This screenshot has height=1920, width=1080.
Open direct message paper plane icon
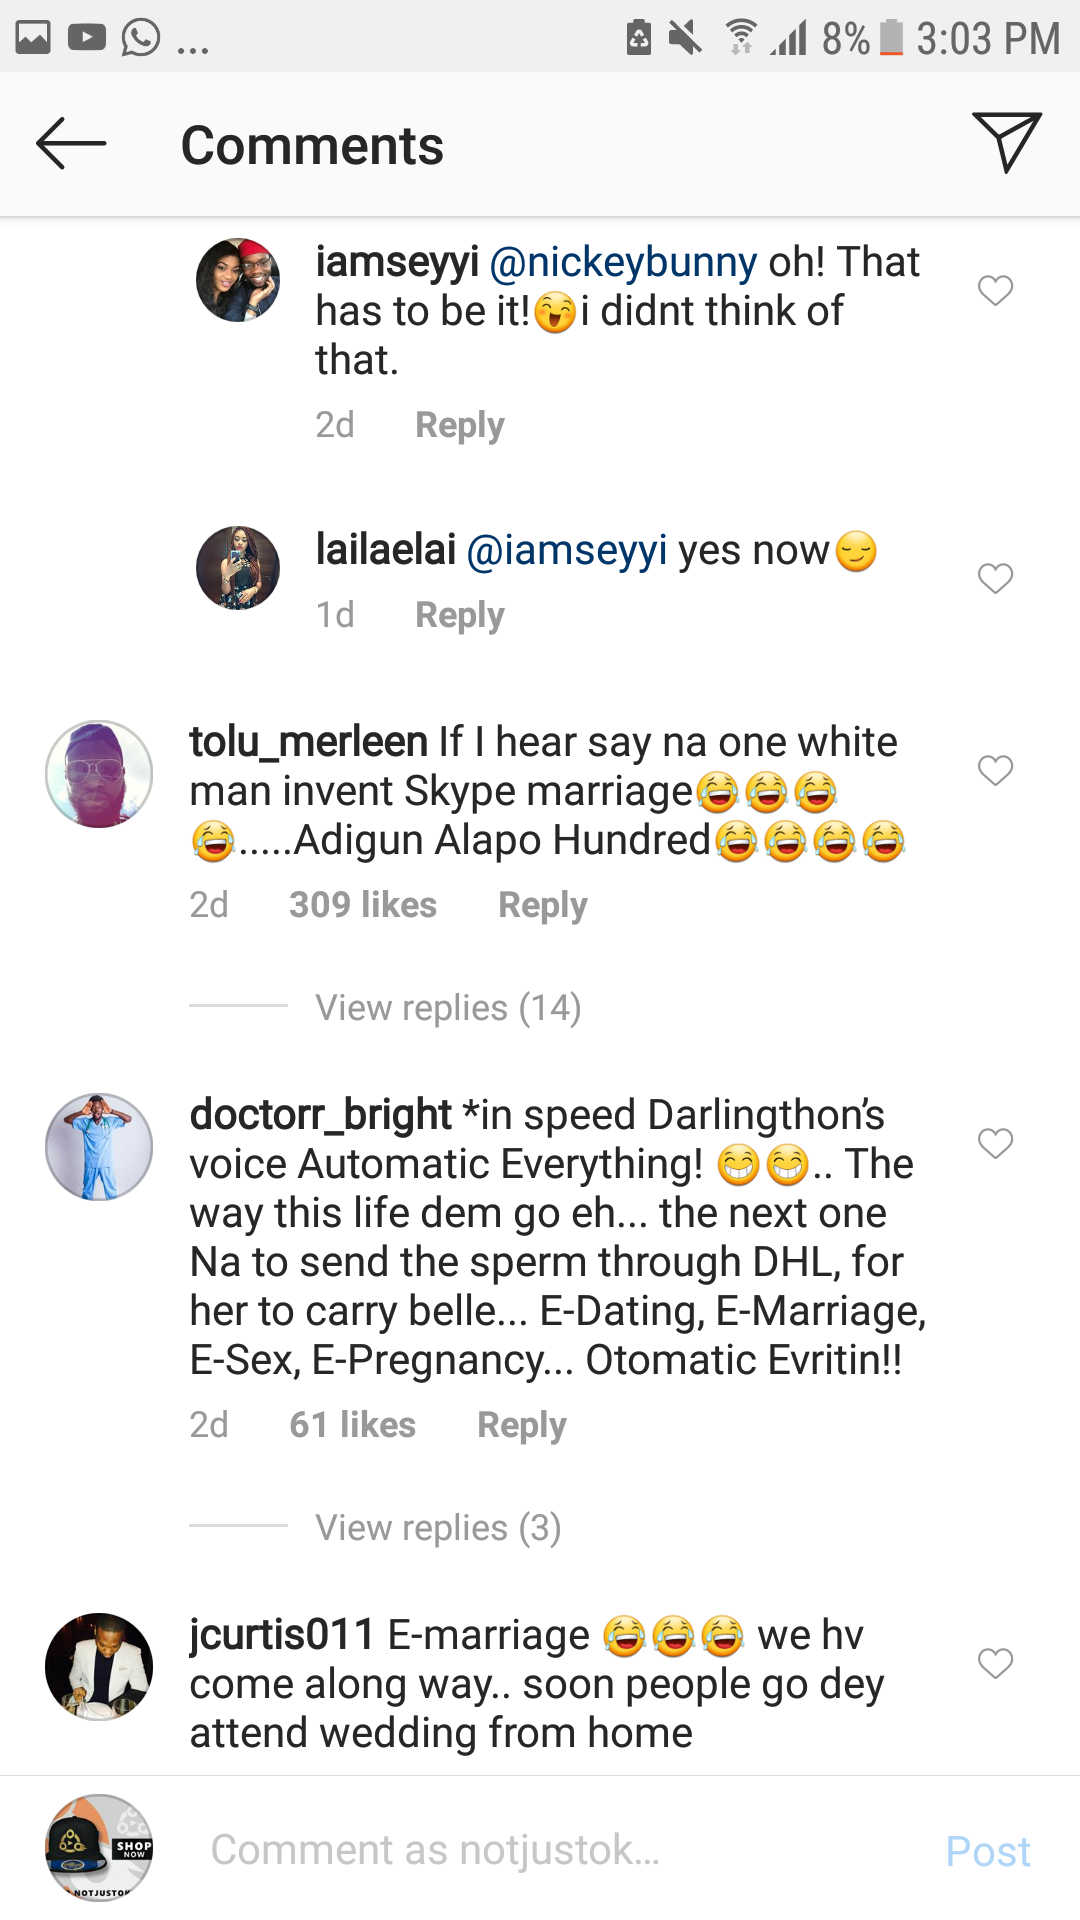pos(1006,142)
